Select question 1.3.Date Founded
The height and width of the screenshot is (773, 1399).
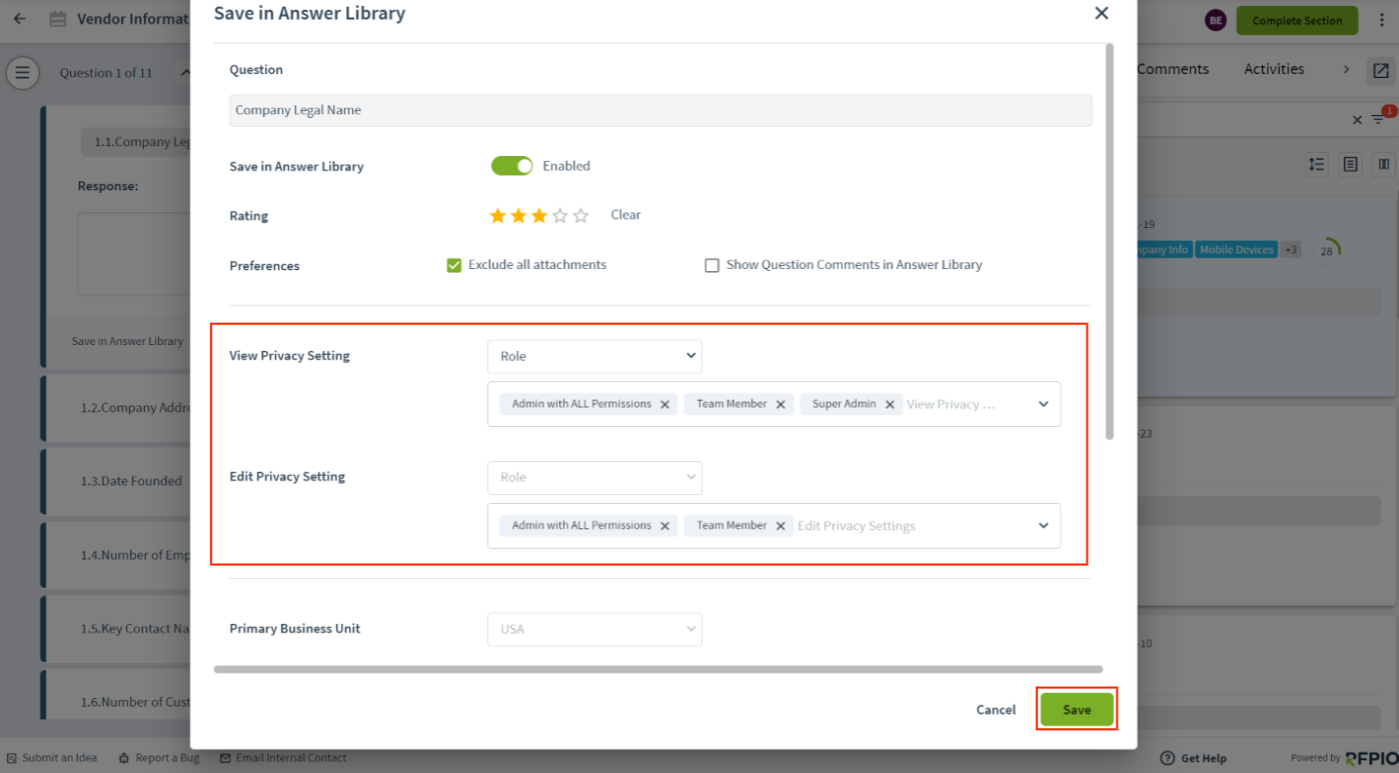point(131,481)
